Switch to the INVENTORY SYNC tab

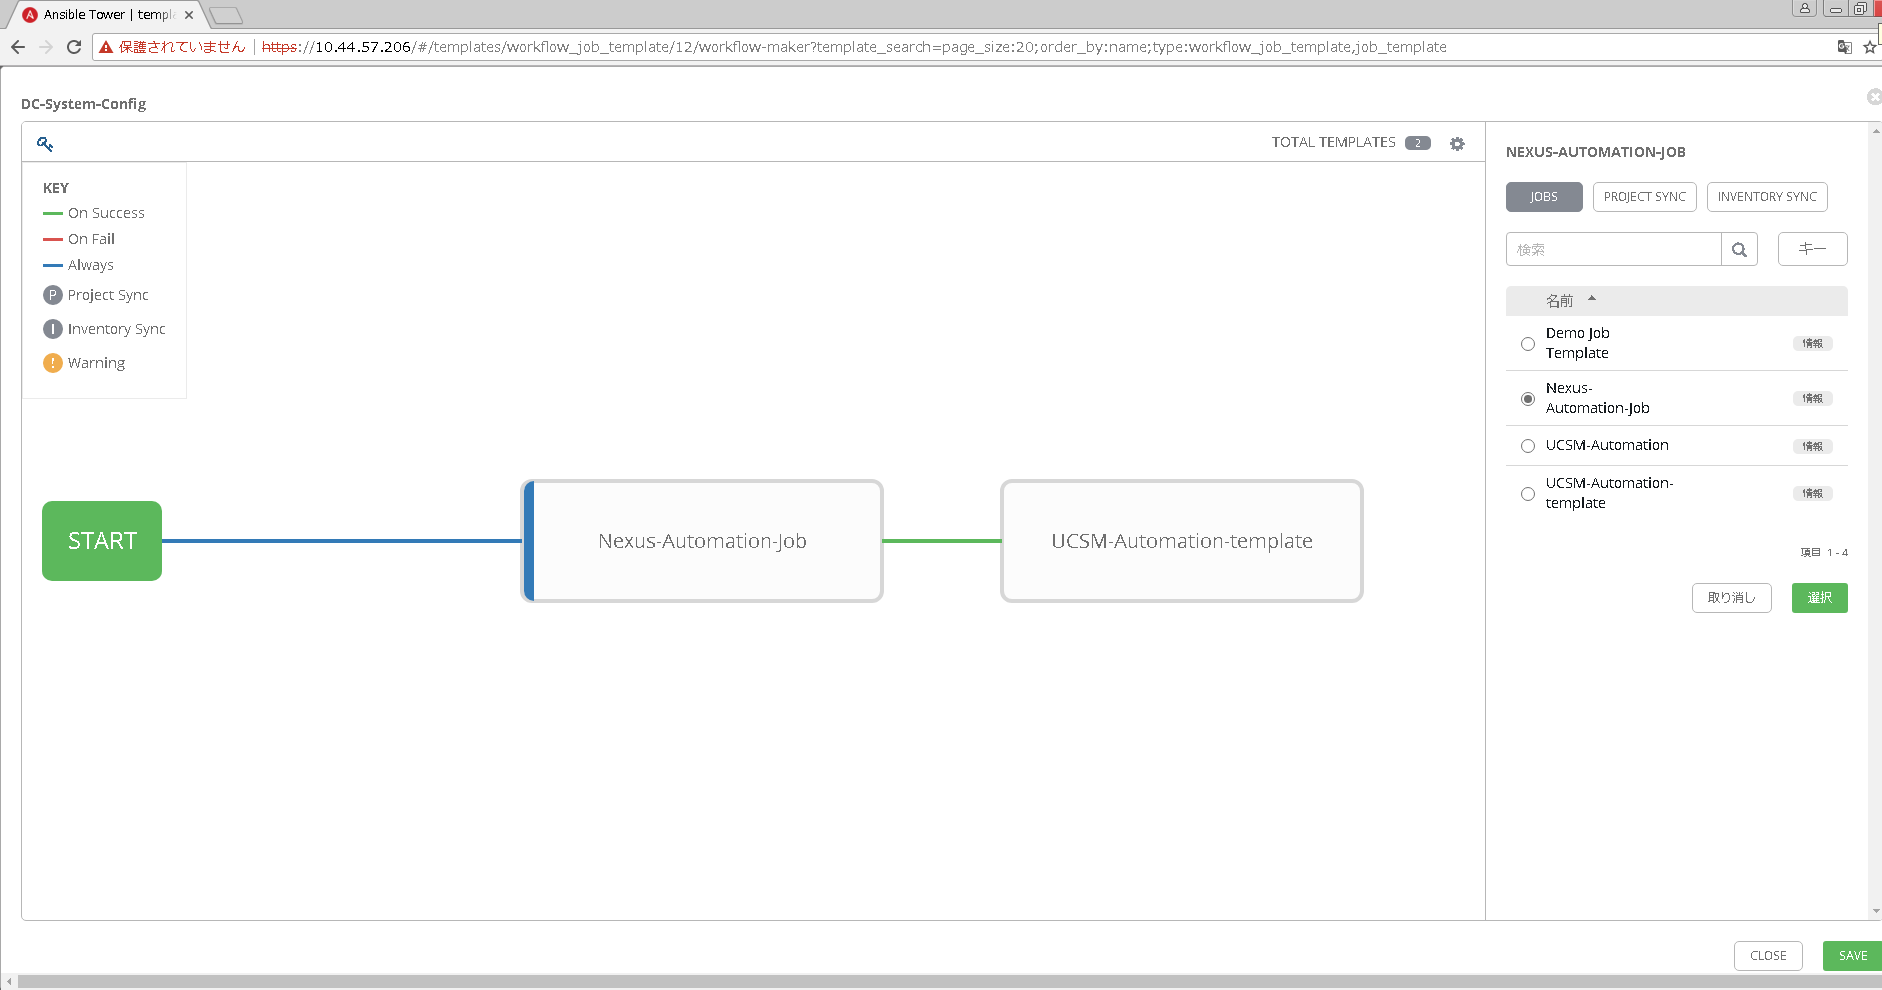coord(1767,197)
